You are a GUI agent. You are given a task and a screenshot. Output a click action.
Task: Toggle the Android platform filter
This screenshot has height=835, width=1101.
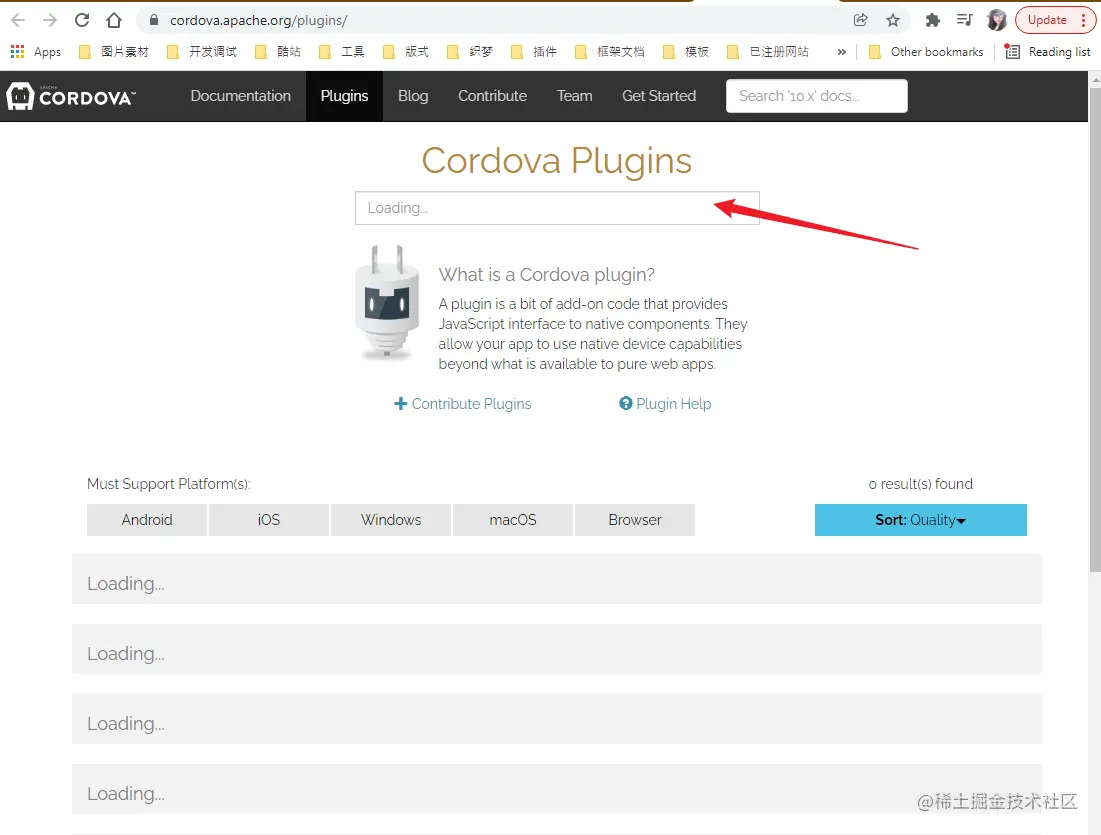click(x=147, y=520)
